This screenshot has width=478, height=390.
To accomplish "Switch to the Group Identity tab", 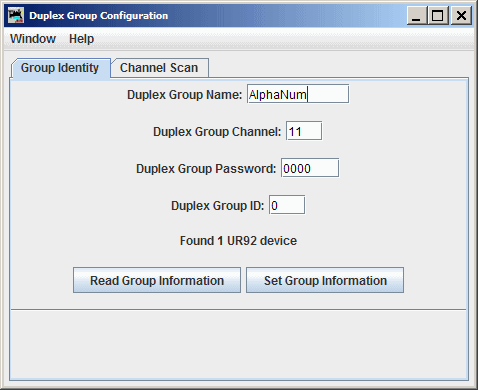I will point(61,68).
